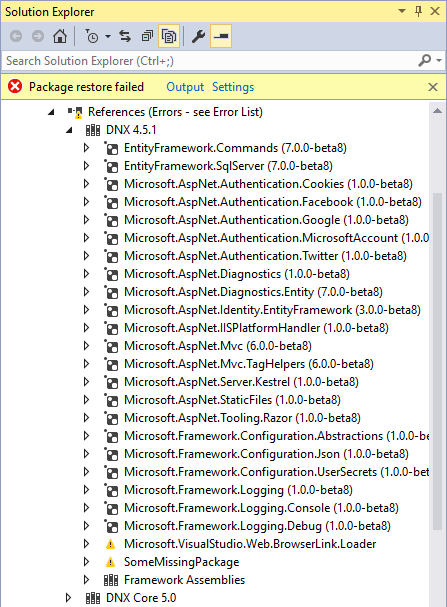
Task: Click the search magnifier icon
Action: pos(425,60)
